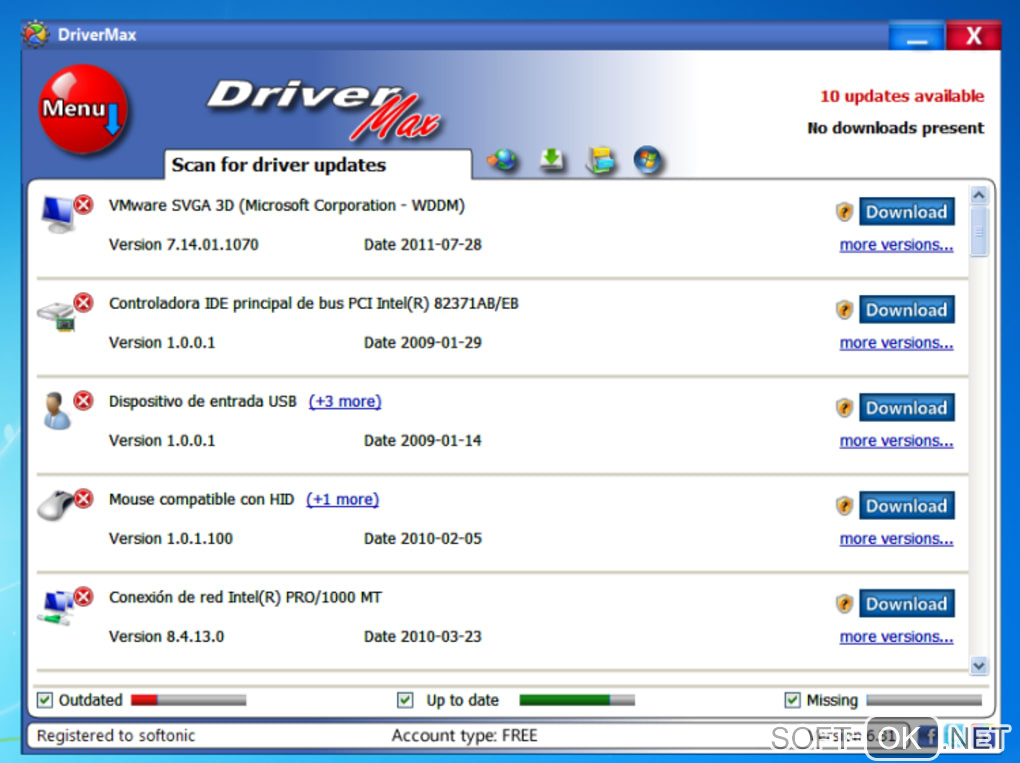
Task: Click Date 2010-03-23 text
Action: click(x=423, y=636)
